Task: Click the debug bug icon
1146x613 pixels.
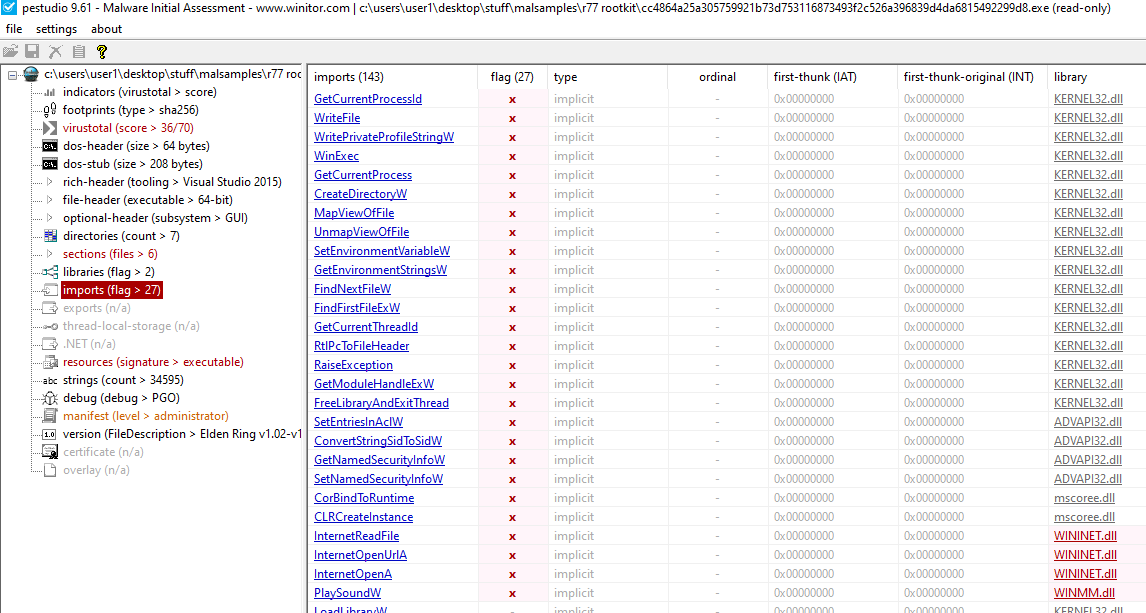Action: 50,398
